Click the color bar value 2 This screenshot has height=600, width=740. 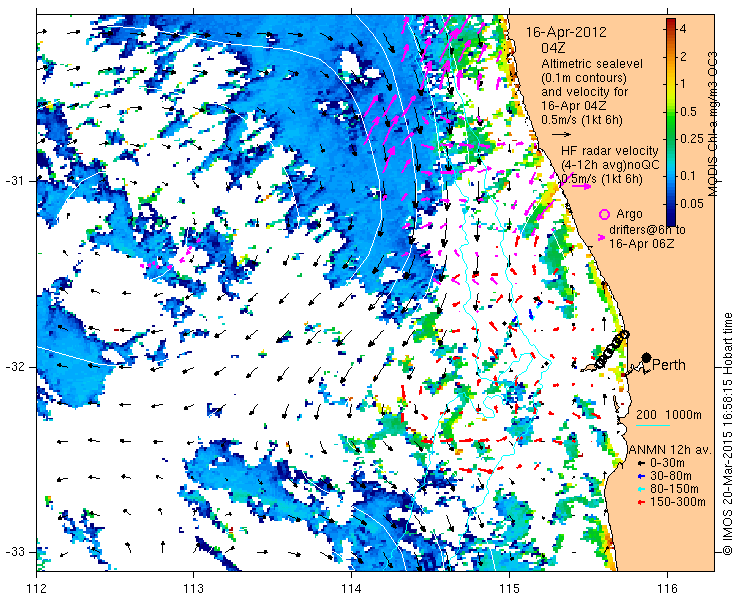coord(683,57)
